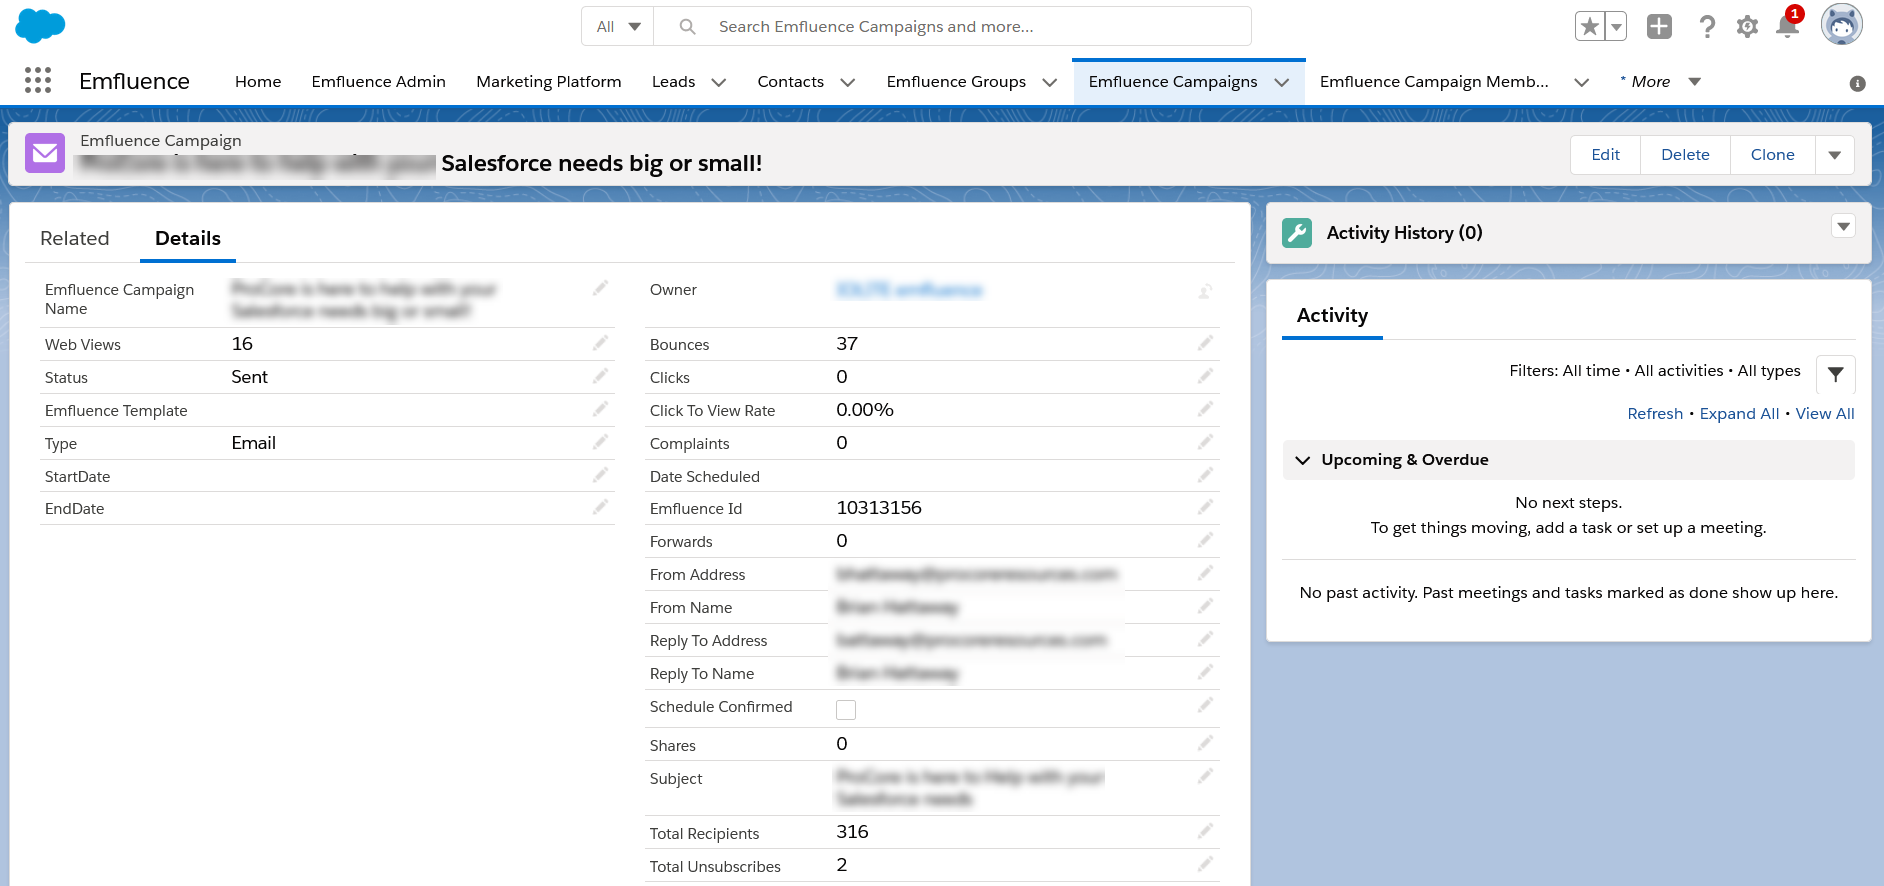Edit Bounces field pencil icon
The image size is (1884, 886).
(1205, 343)
